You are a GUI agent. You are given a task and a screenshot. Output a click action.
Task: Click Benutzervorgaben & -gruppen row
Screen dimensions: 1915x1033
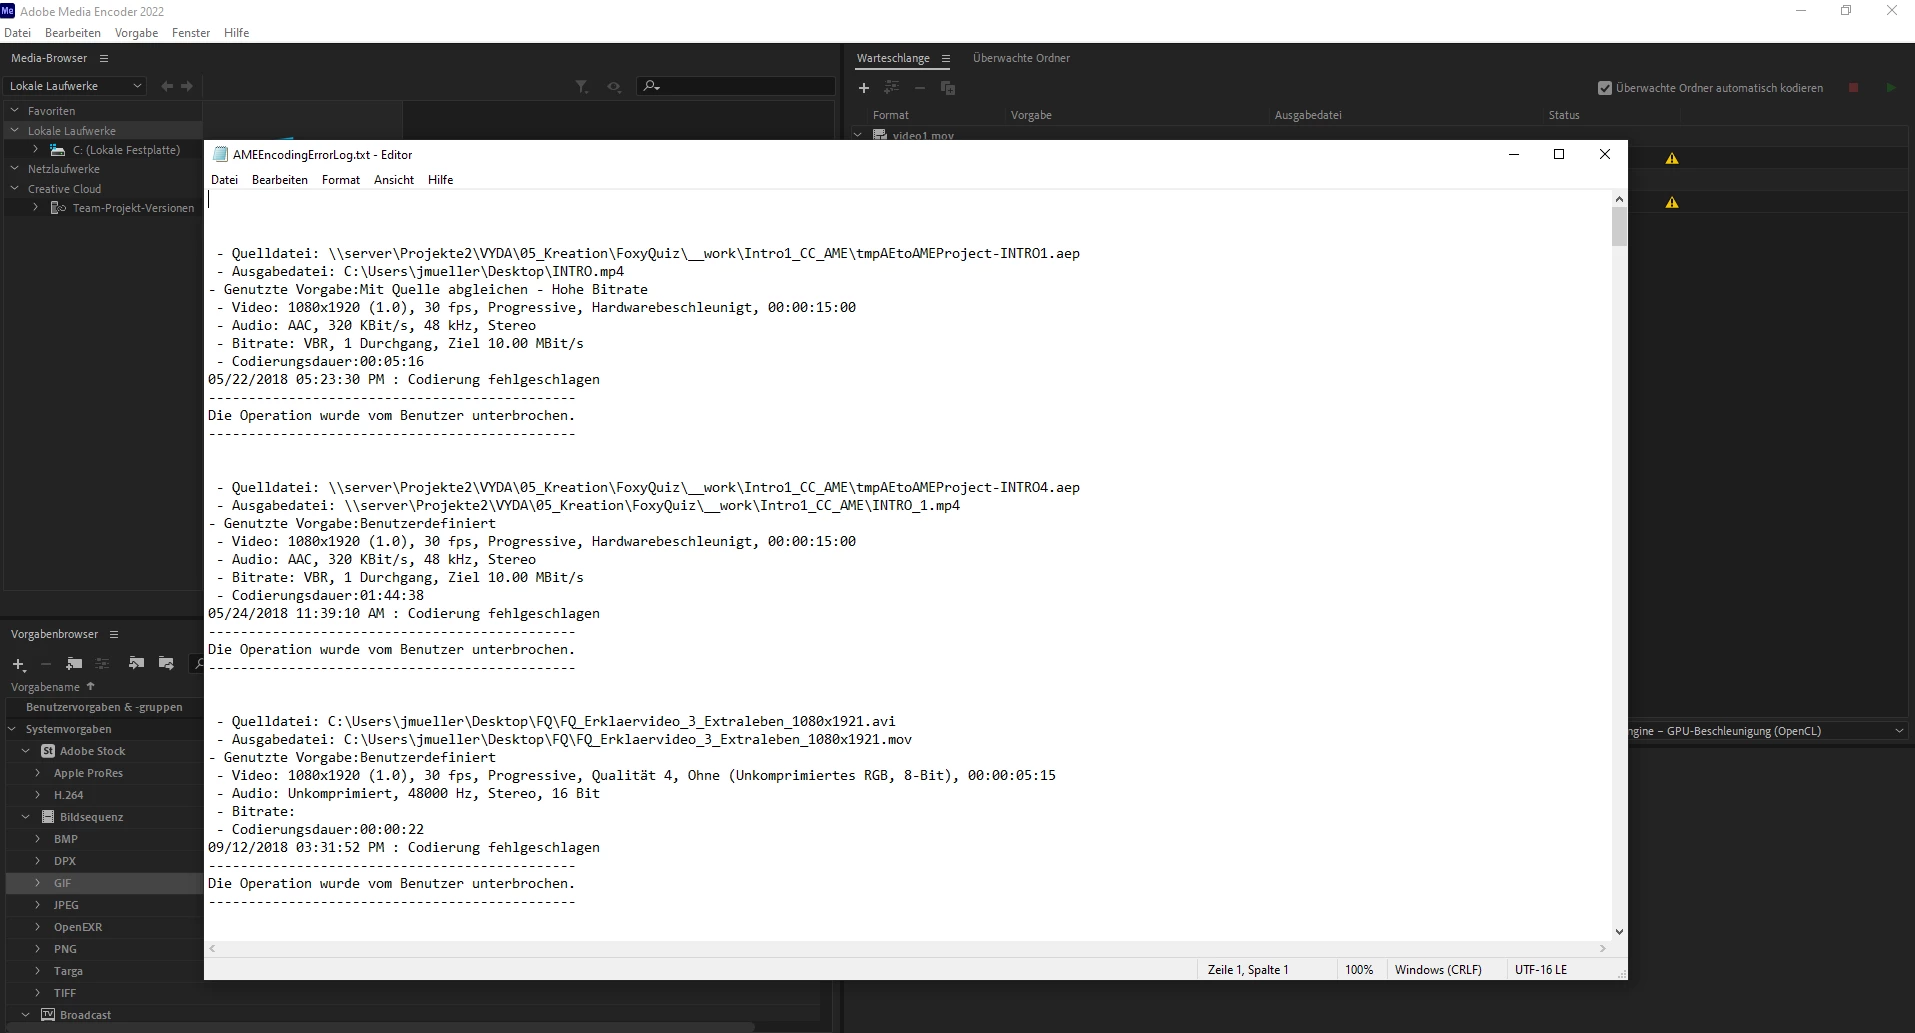tap(104, 707)
